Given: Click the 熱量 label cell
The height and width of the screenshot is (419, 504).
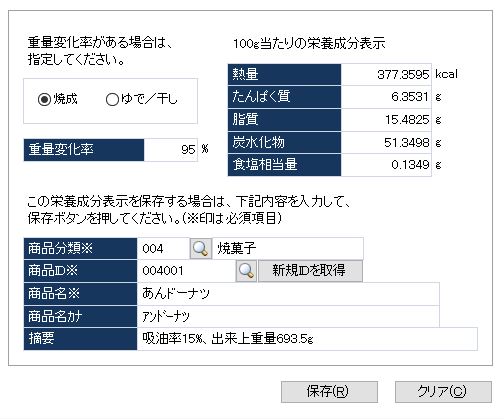Looking at the screenshot, I should pos(285,74).
